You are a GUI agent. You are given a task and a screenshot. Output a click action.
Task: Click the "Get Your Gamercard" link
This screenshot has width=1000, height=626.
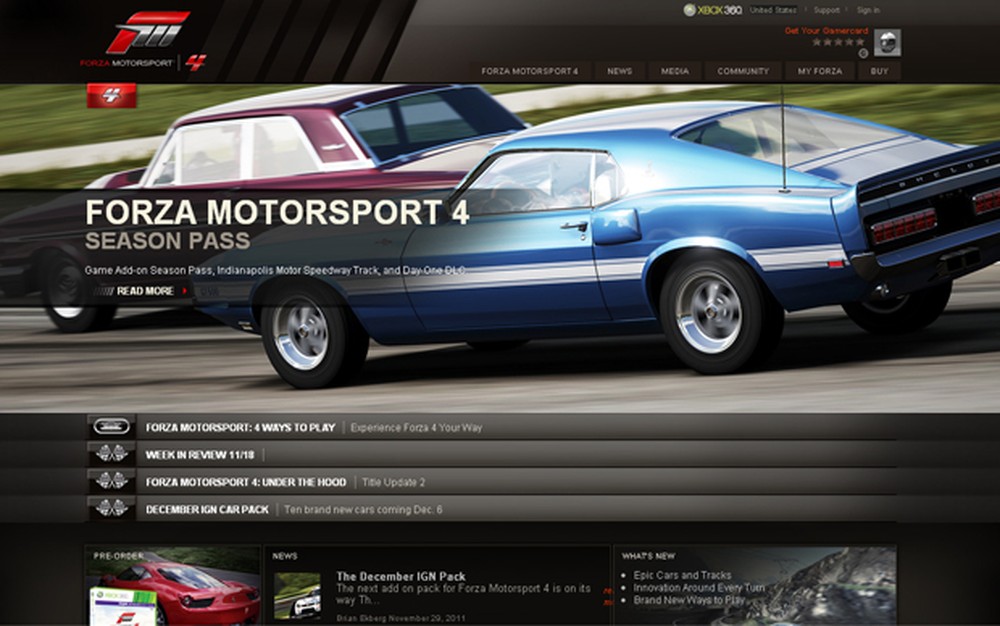point(827,31)
